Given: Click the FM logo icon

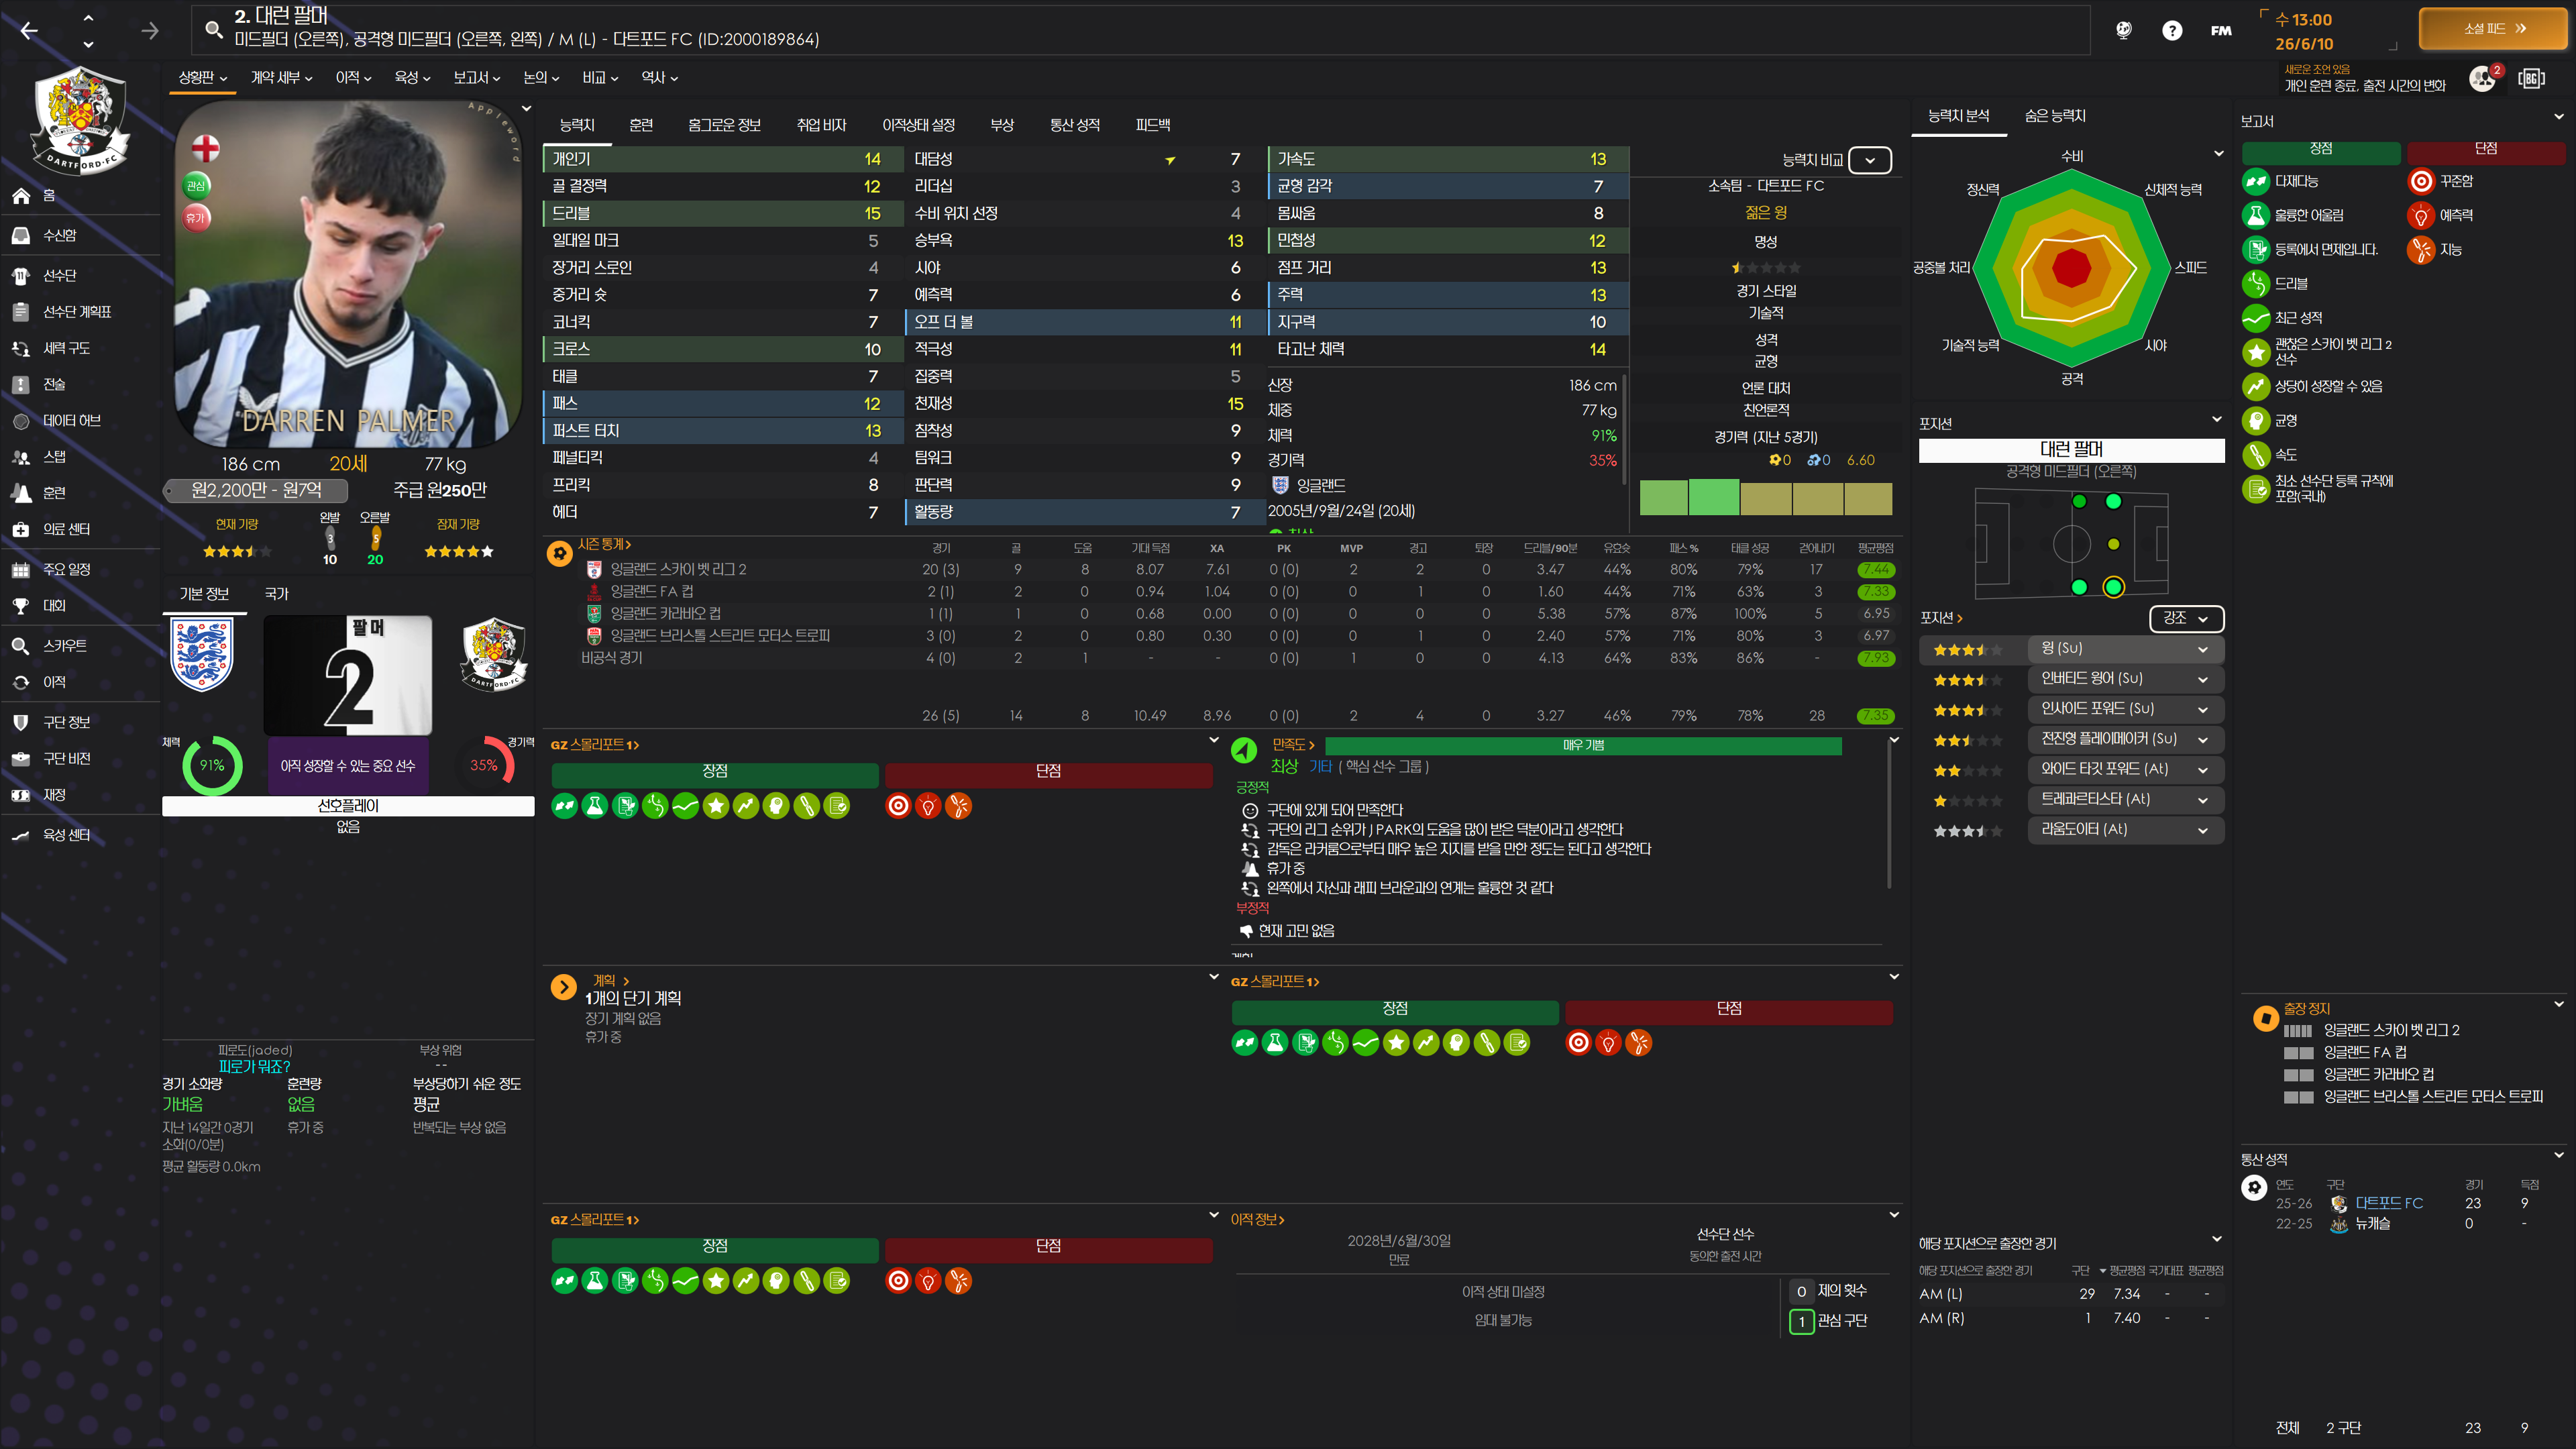Looking at the screenshot, I should coord(2221,30).
